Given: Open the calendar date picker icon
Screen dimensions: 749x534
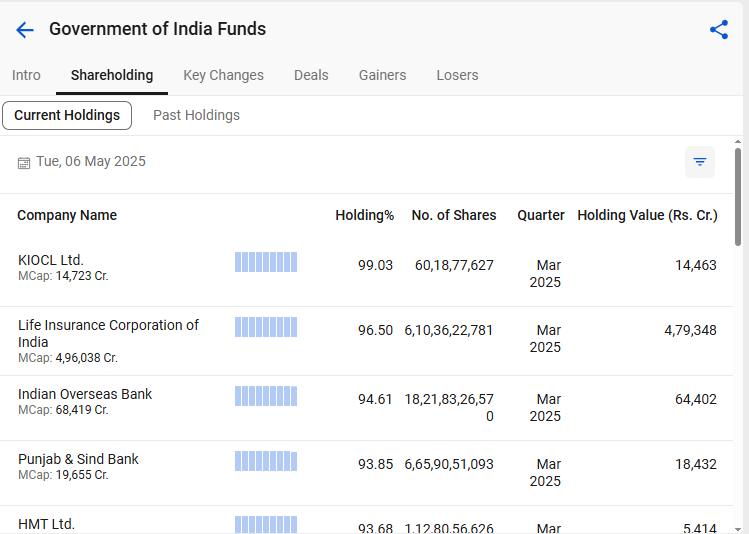Looking at the screenshot, I should pos(24,163).
